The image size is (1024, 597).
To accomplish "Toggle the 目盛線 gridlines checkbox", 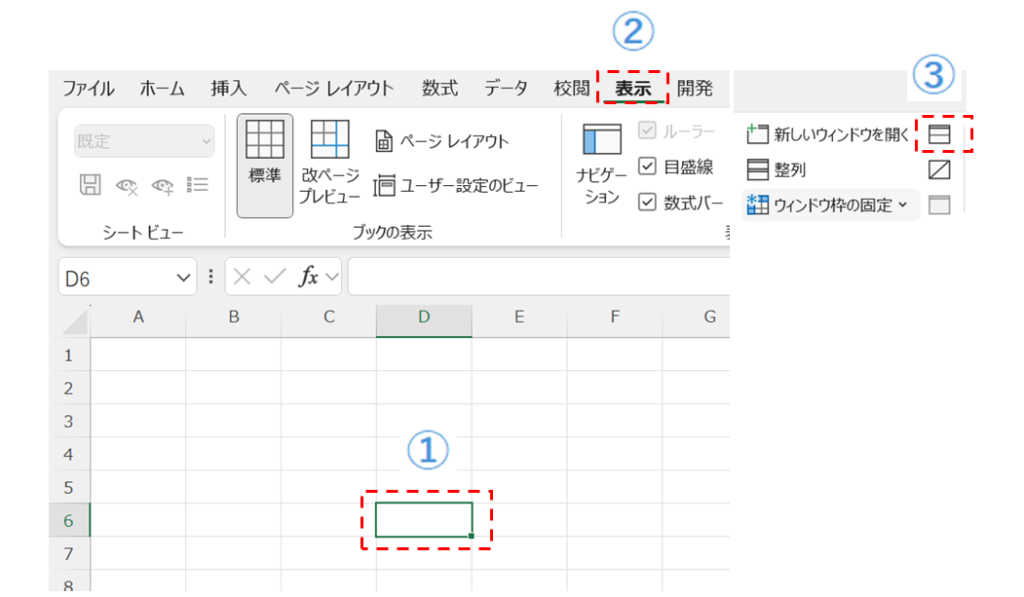I will click(x=647, y=166).
